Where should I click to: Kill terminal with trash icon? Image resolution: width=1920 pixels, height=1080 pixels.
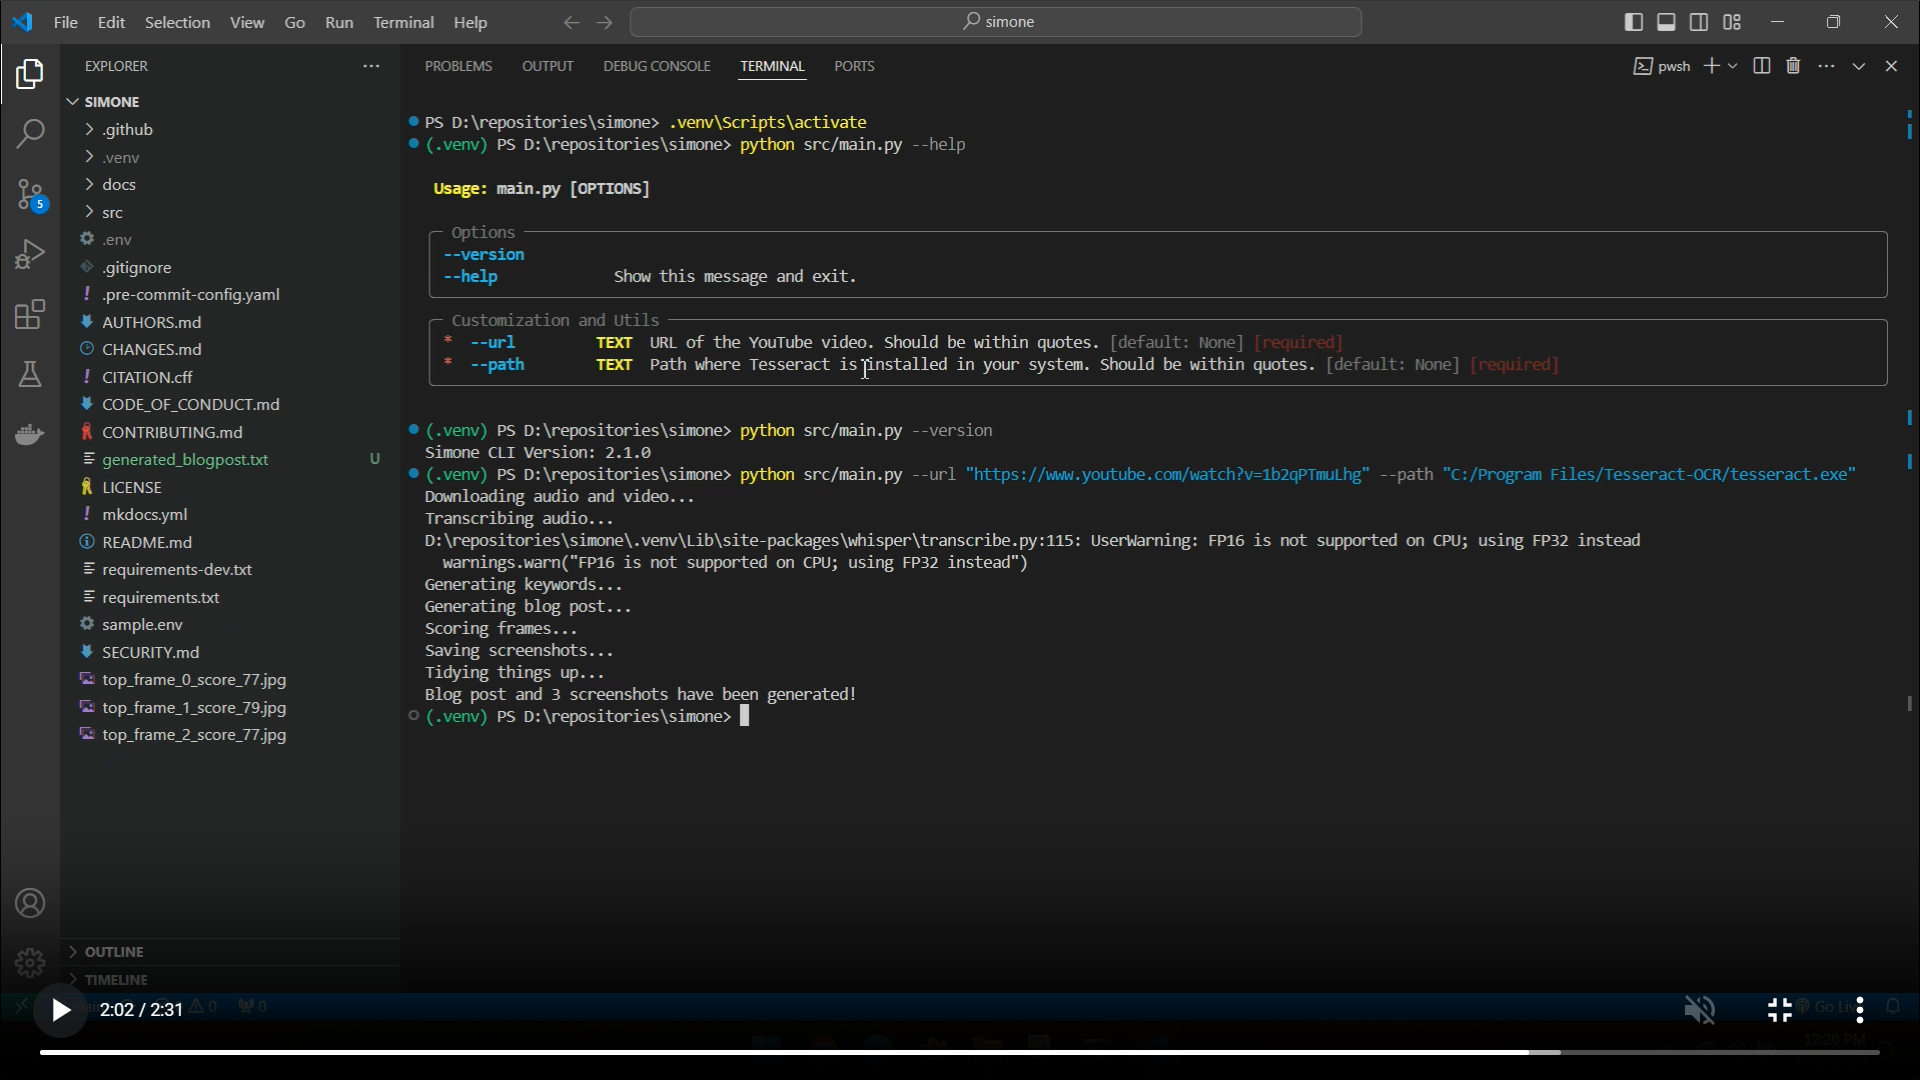pyautogui.click(x=1793, y=66)
